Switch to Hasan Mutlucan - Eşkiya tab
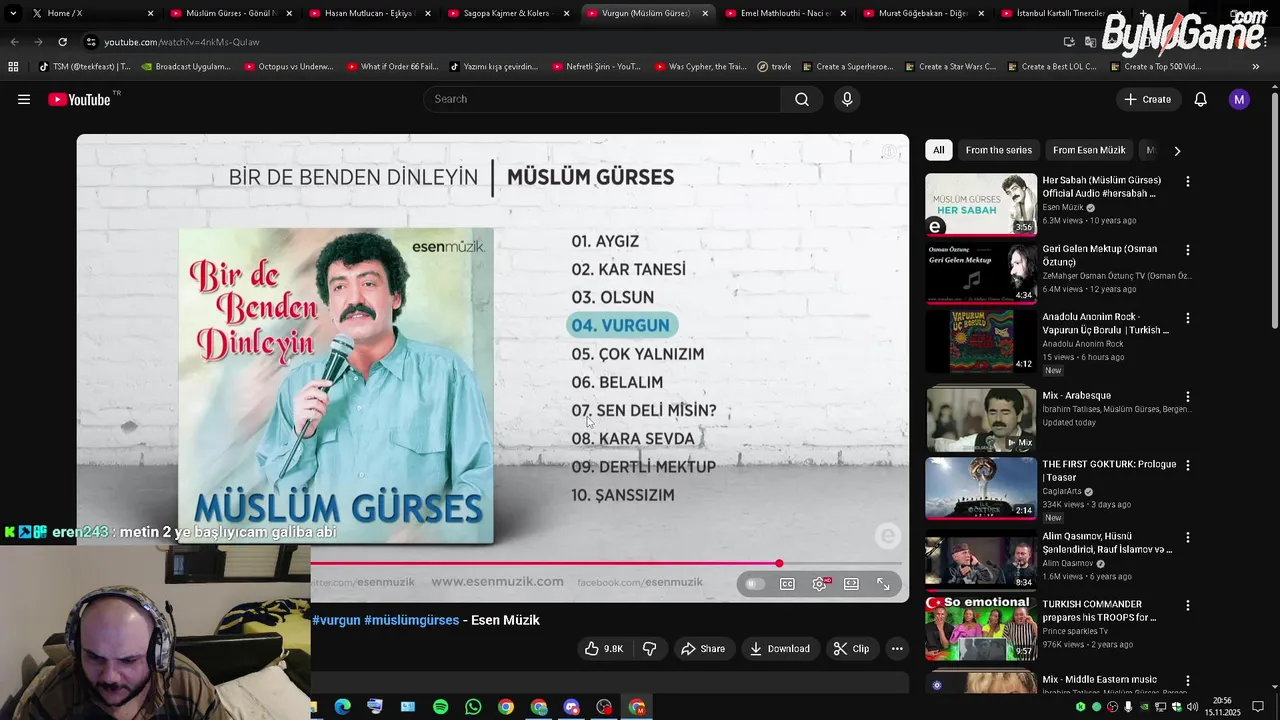Viewport: 1280px width, 720px height. [369, 13]
